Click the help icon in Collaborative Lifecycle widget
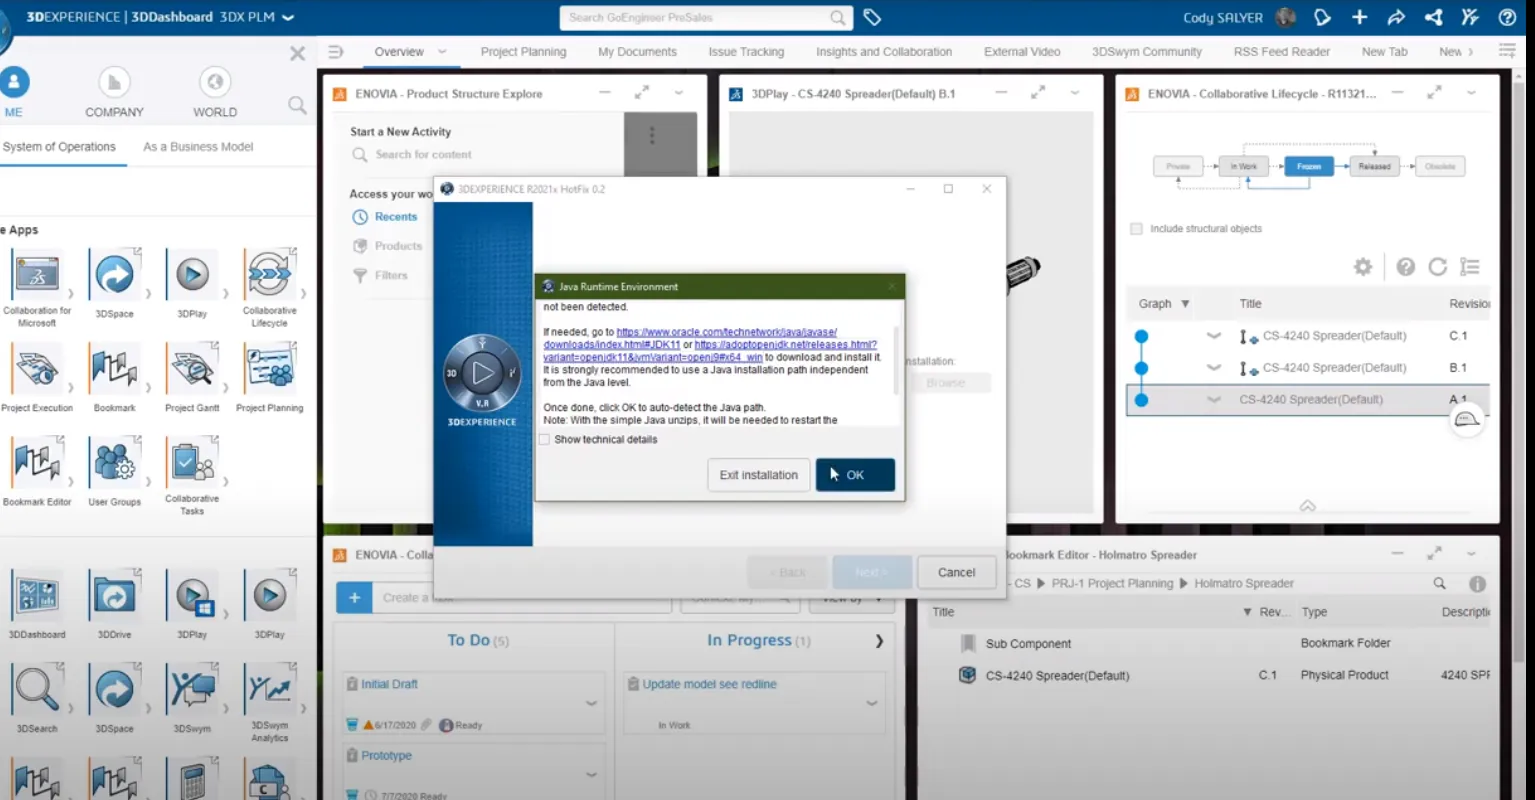The image size is (1535, 800). pyautogui.click(x=1405, y=267)
